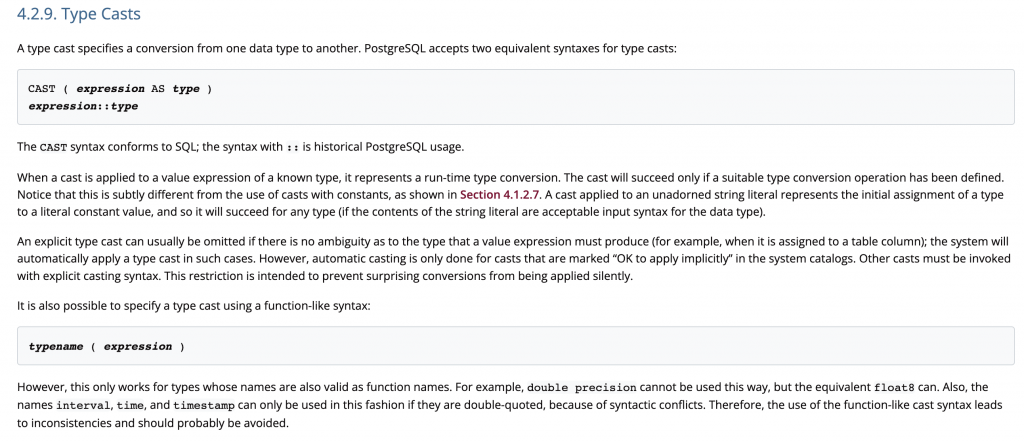
Task: Click the typename ( expression ) code block
Action: (x=516, y=346)
